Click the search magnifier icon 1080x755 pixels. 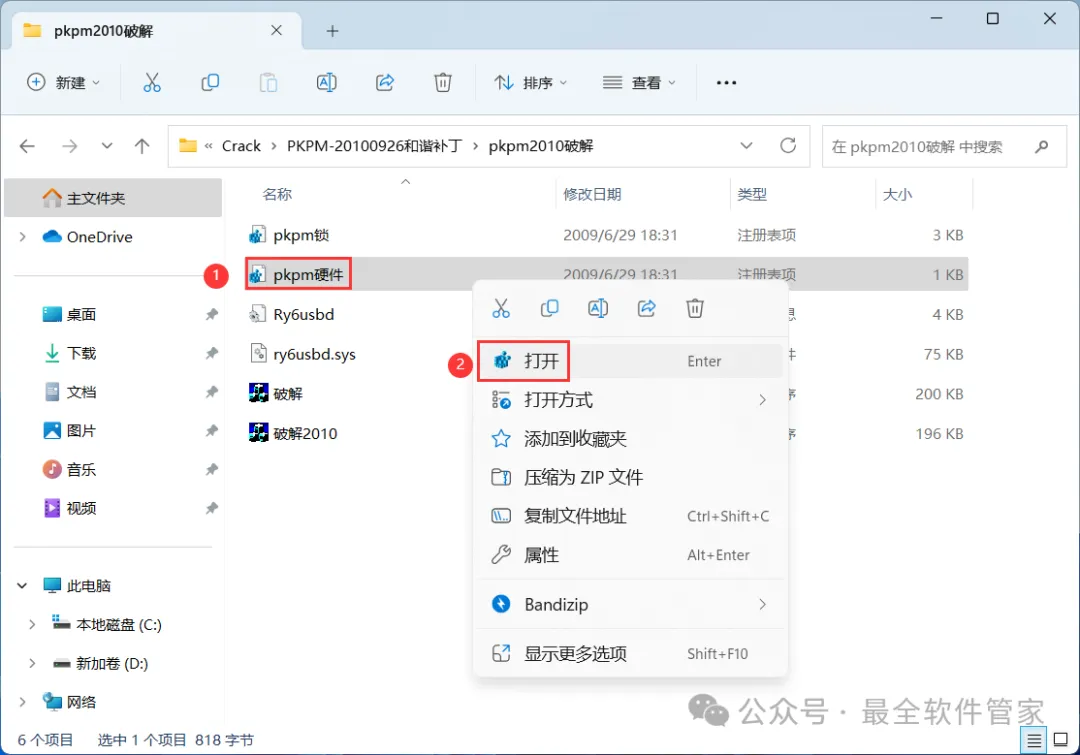tap(1042, 147)
